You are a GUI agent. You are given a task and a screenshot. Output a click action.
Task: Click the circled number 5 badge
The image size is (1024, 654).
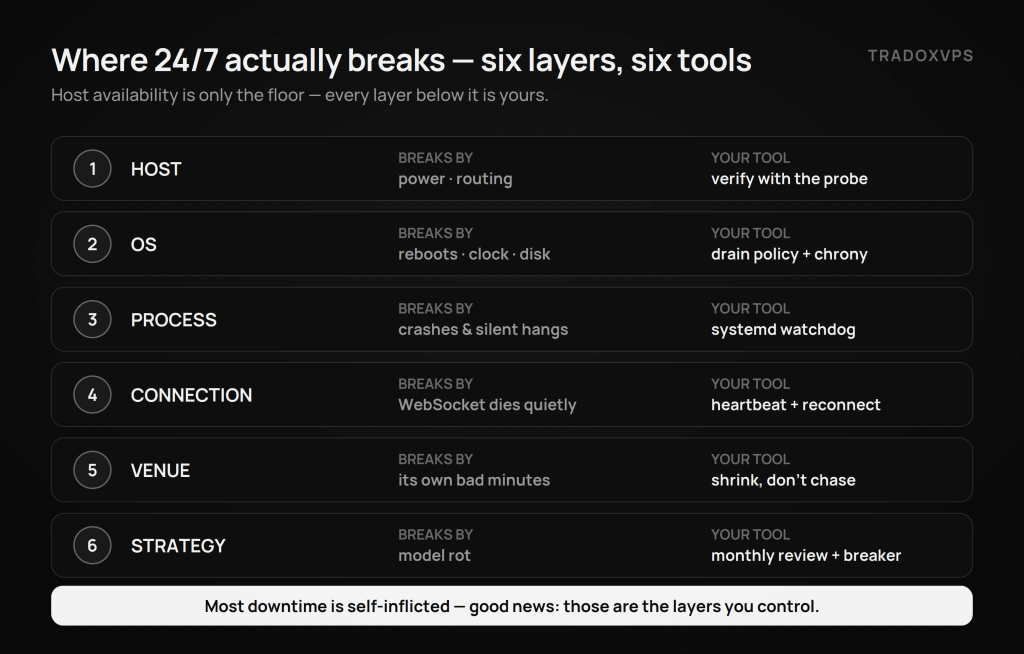pyautogui.click(x=92, y=470)
